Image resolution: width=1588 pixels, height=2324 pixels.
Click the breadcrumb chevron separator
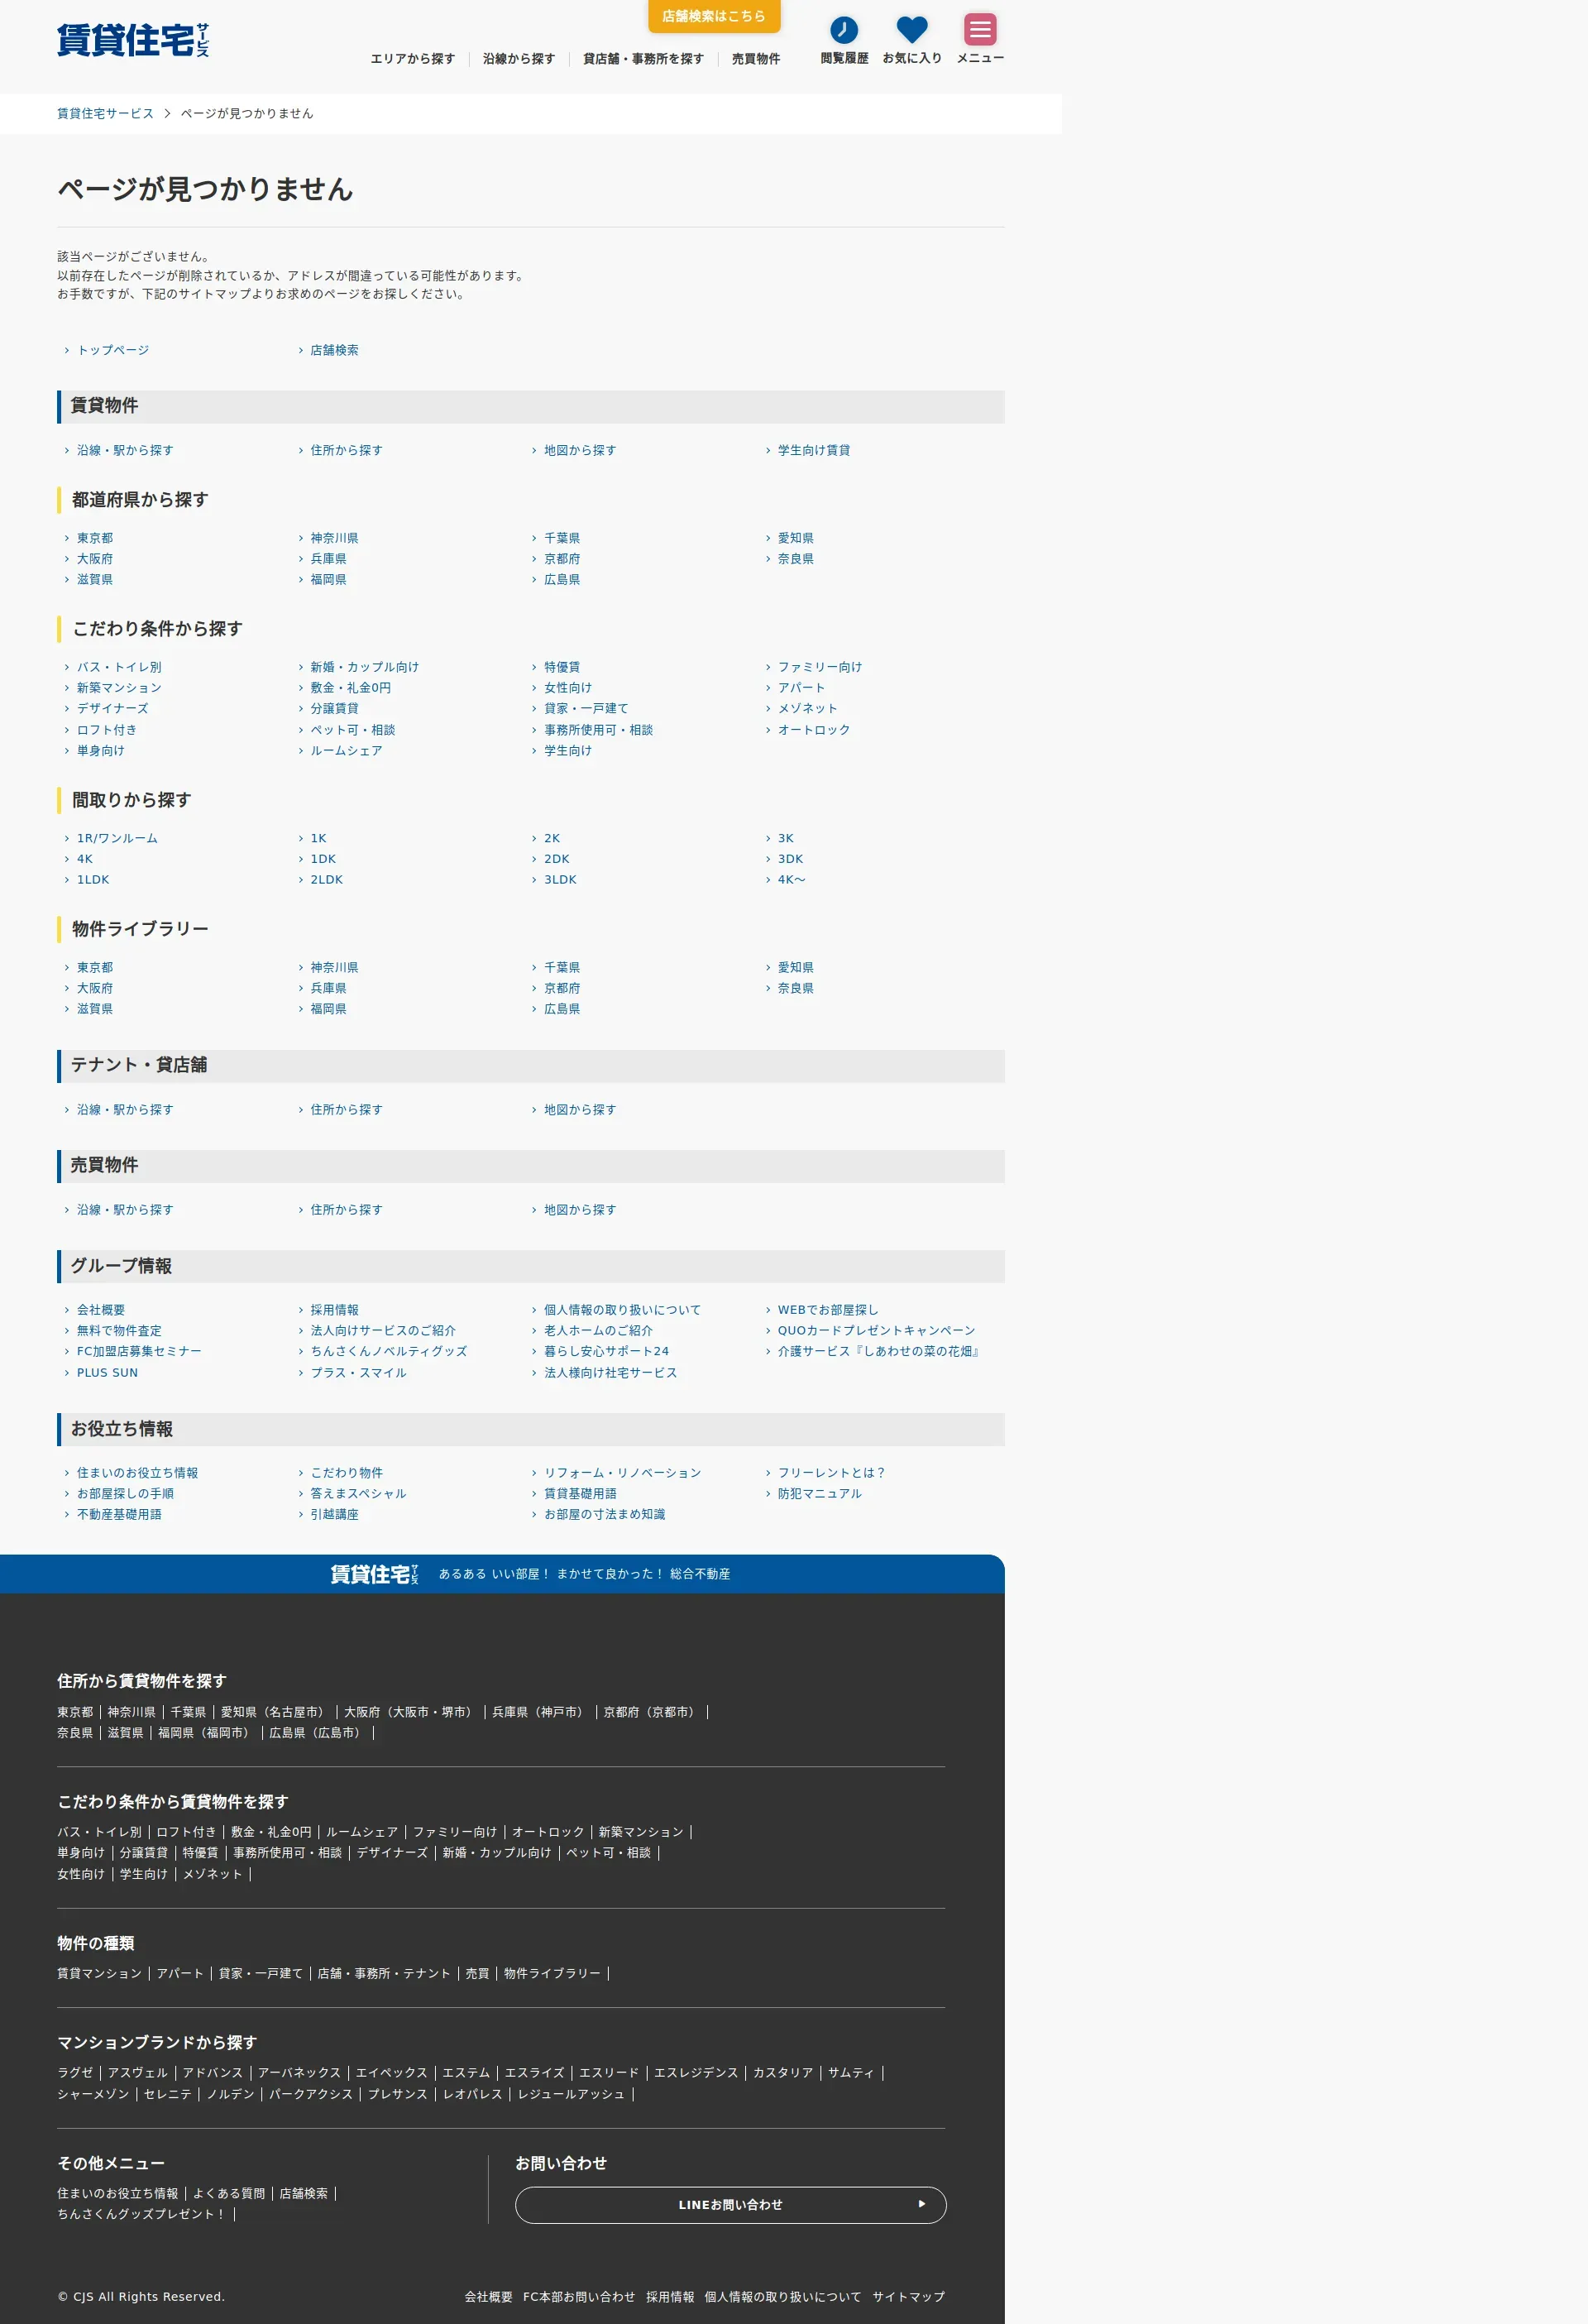[x=167, y=114]
